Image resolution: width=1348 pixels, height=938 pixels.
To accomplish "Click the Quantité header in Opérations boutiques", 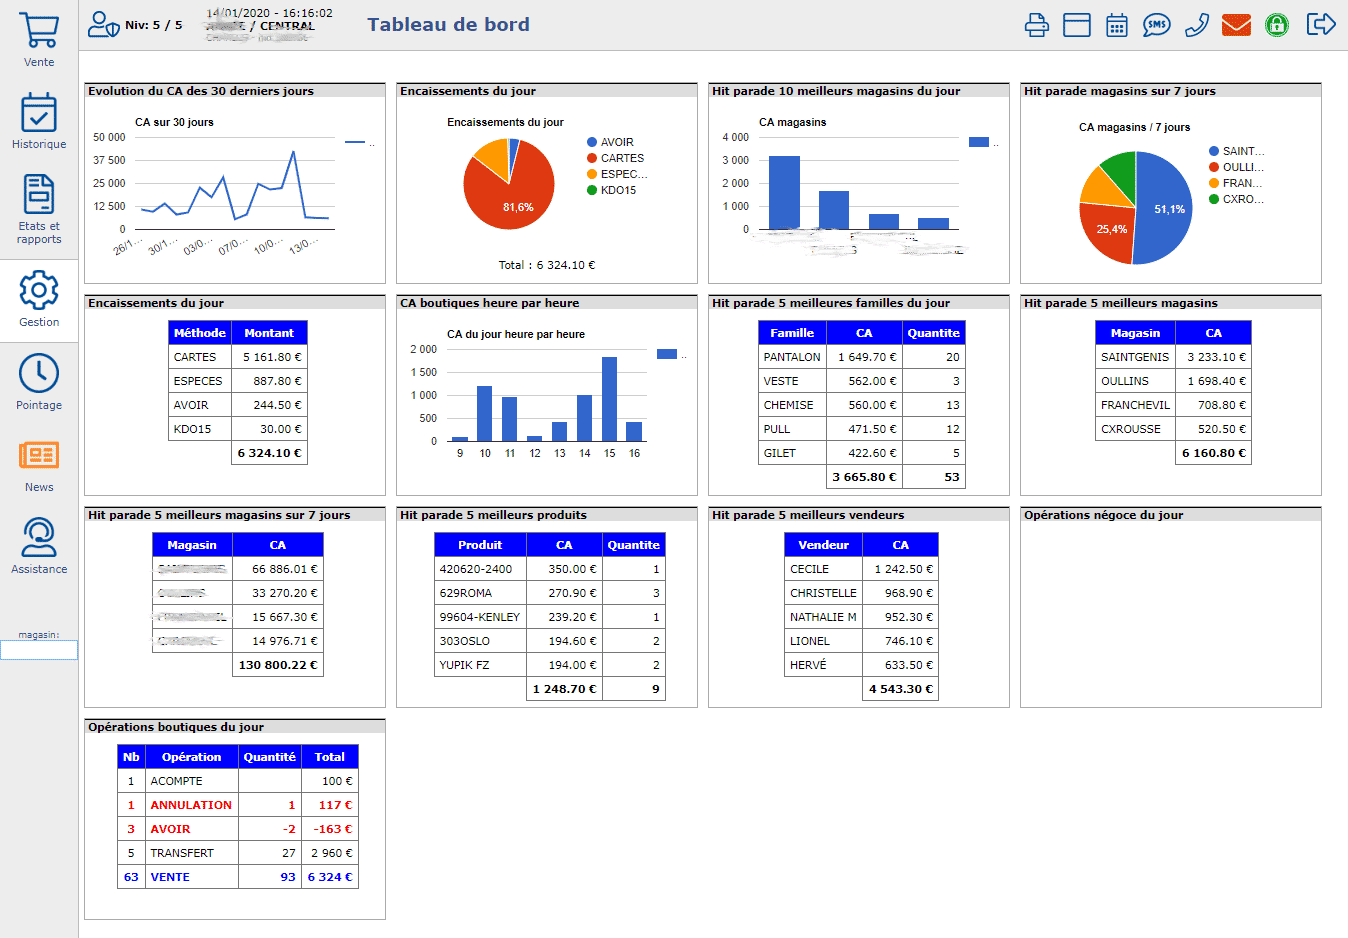I will click(269, 757).
